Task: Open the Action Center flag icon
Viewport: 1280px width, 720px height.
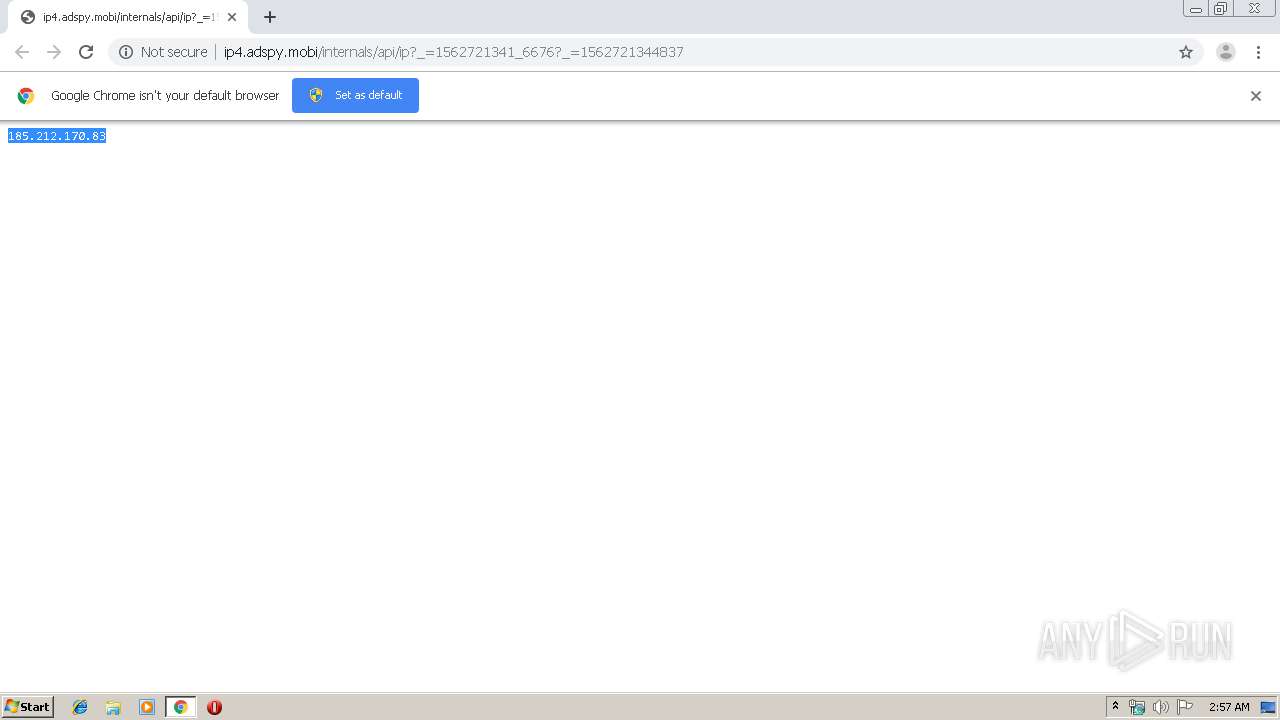Action: point(1185,707)
